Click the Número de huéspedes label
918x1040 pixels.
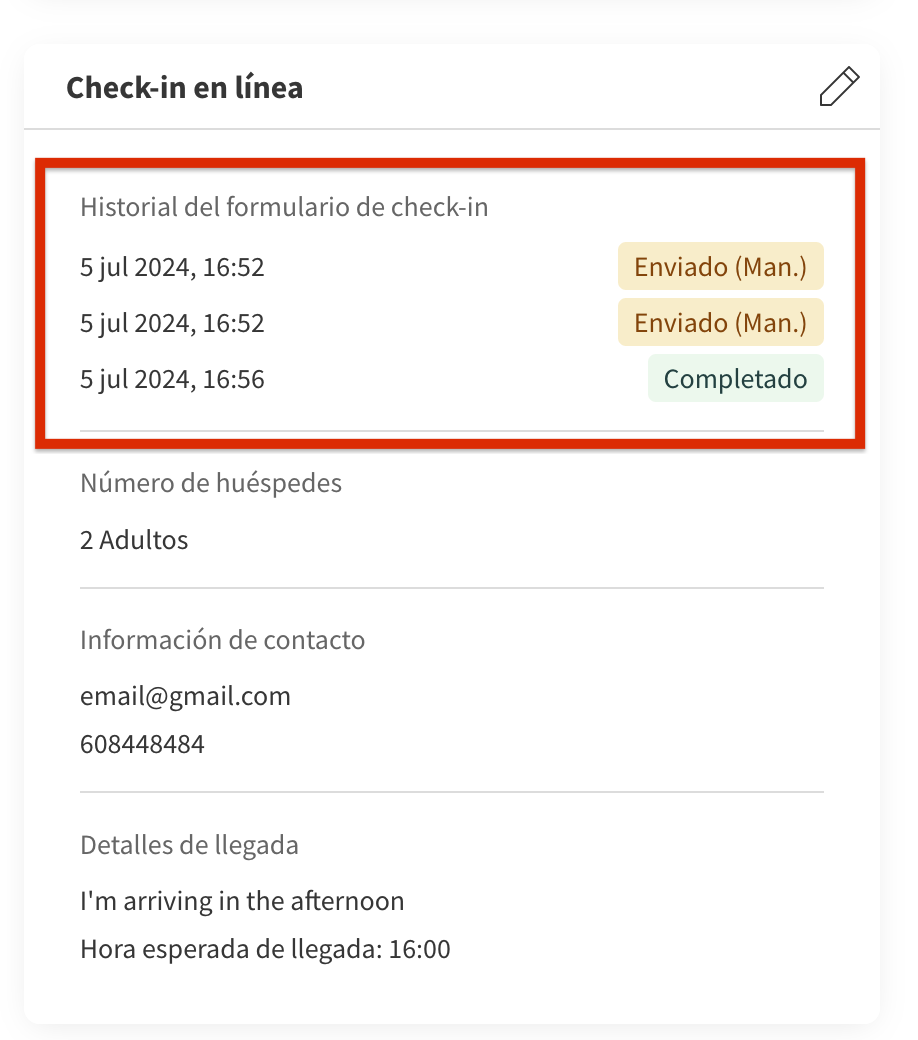pyautogui.click(x=210, y=483)
